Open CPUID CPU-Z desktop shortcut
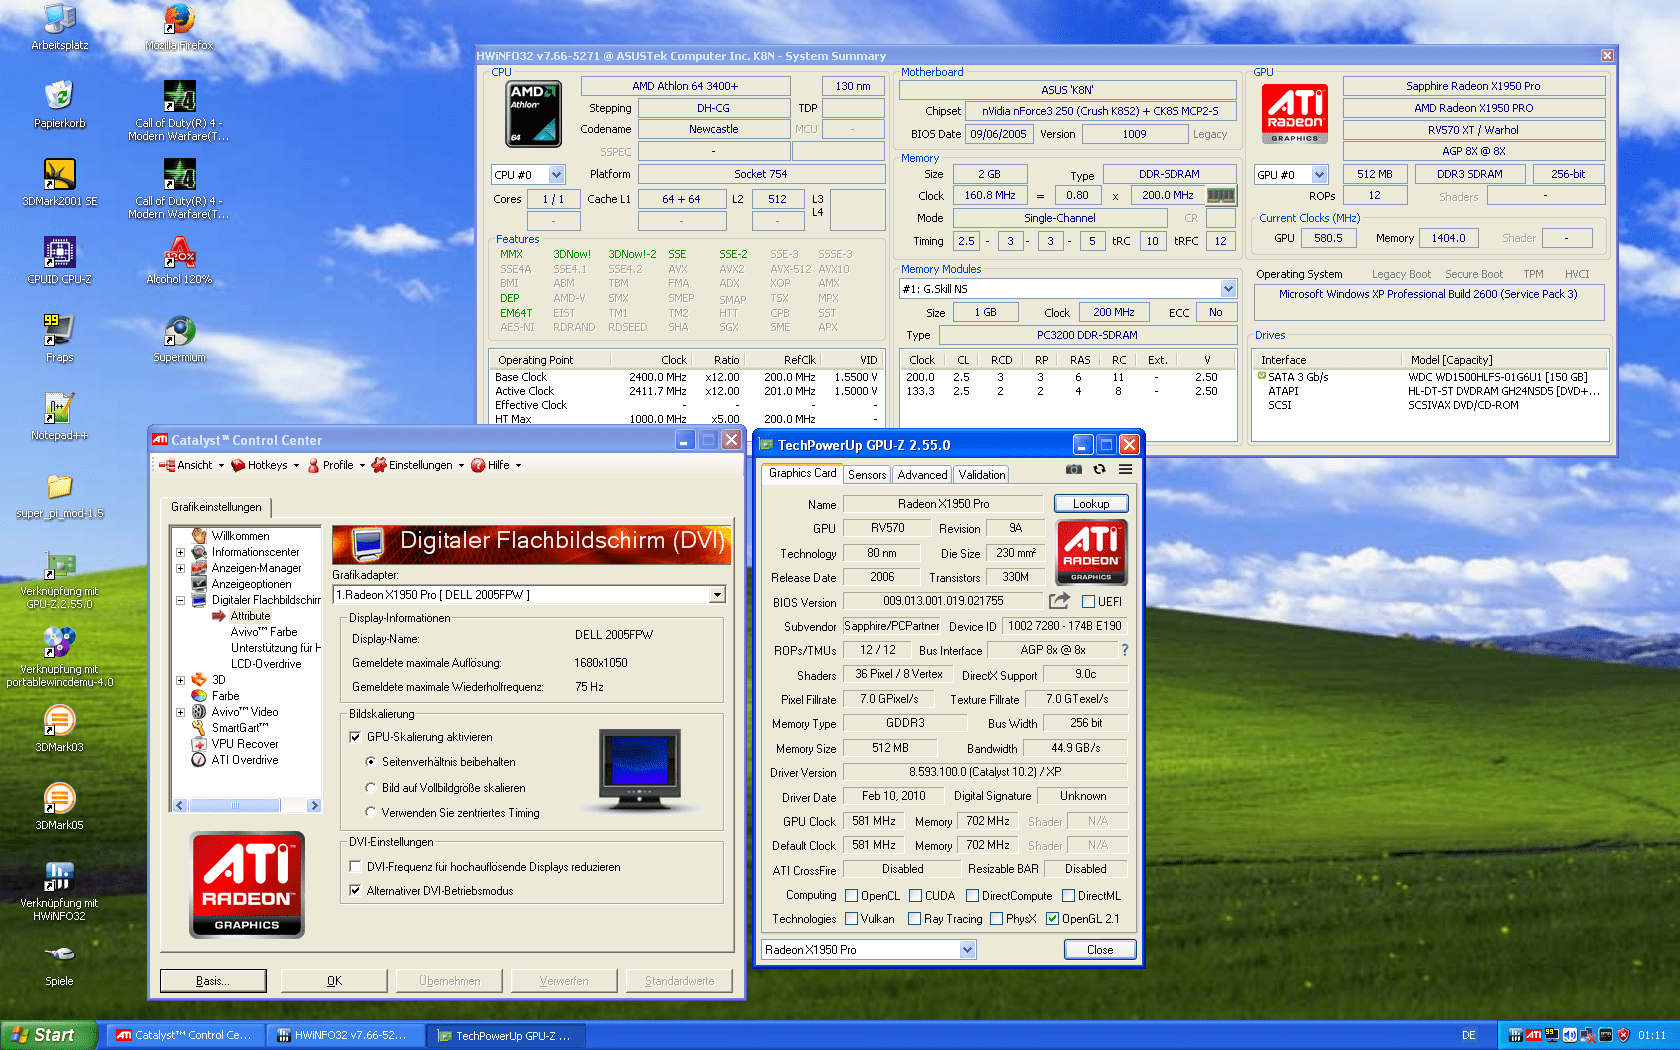 (x=60, y=260)
